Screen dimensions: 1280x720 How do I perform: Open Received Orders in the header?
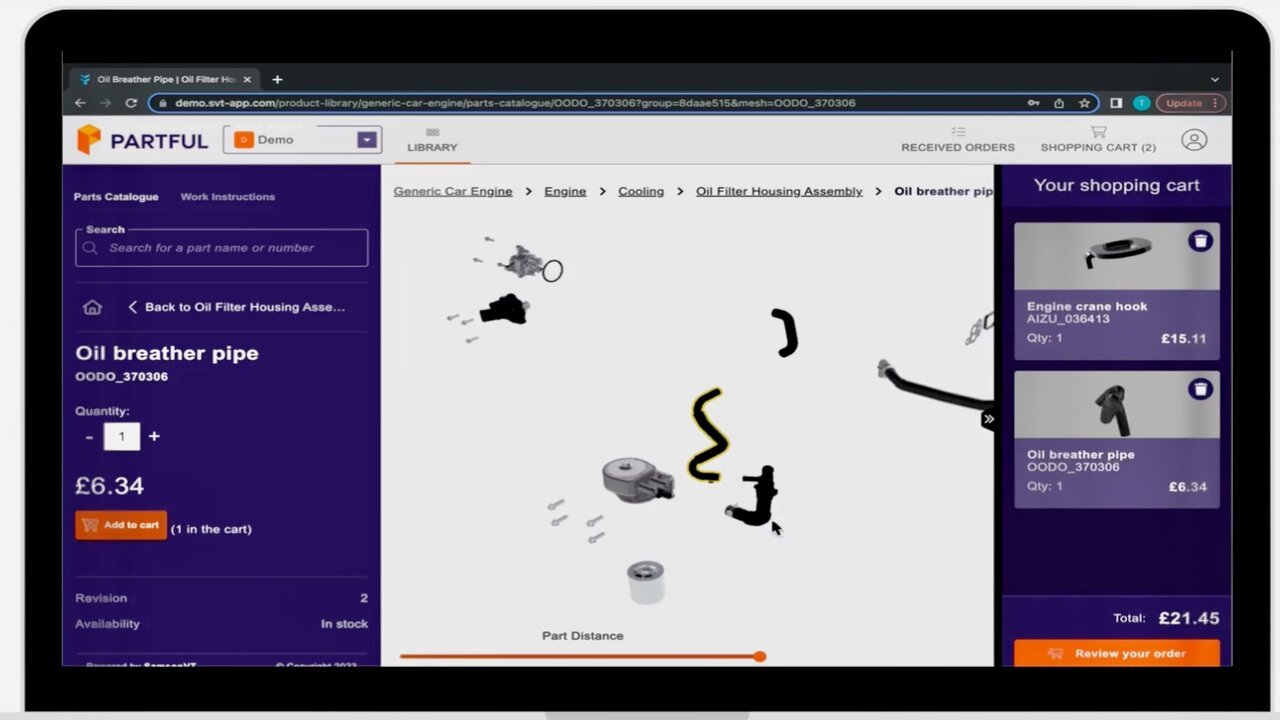(957, 139)
